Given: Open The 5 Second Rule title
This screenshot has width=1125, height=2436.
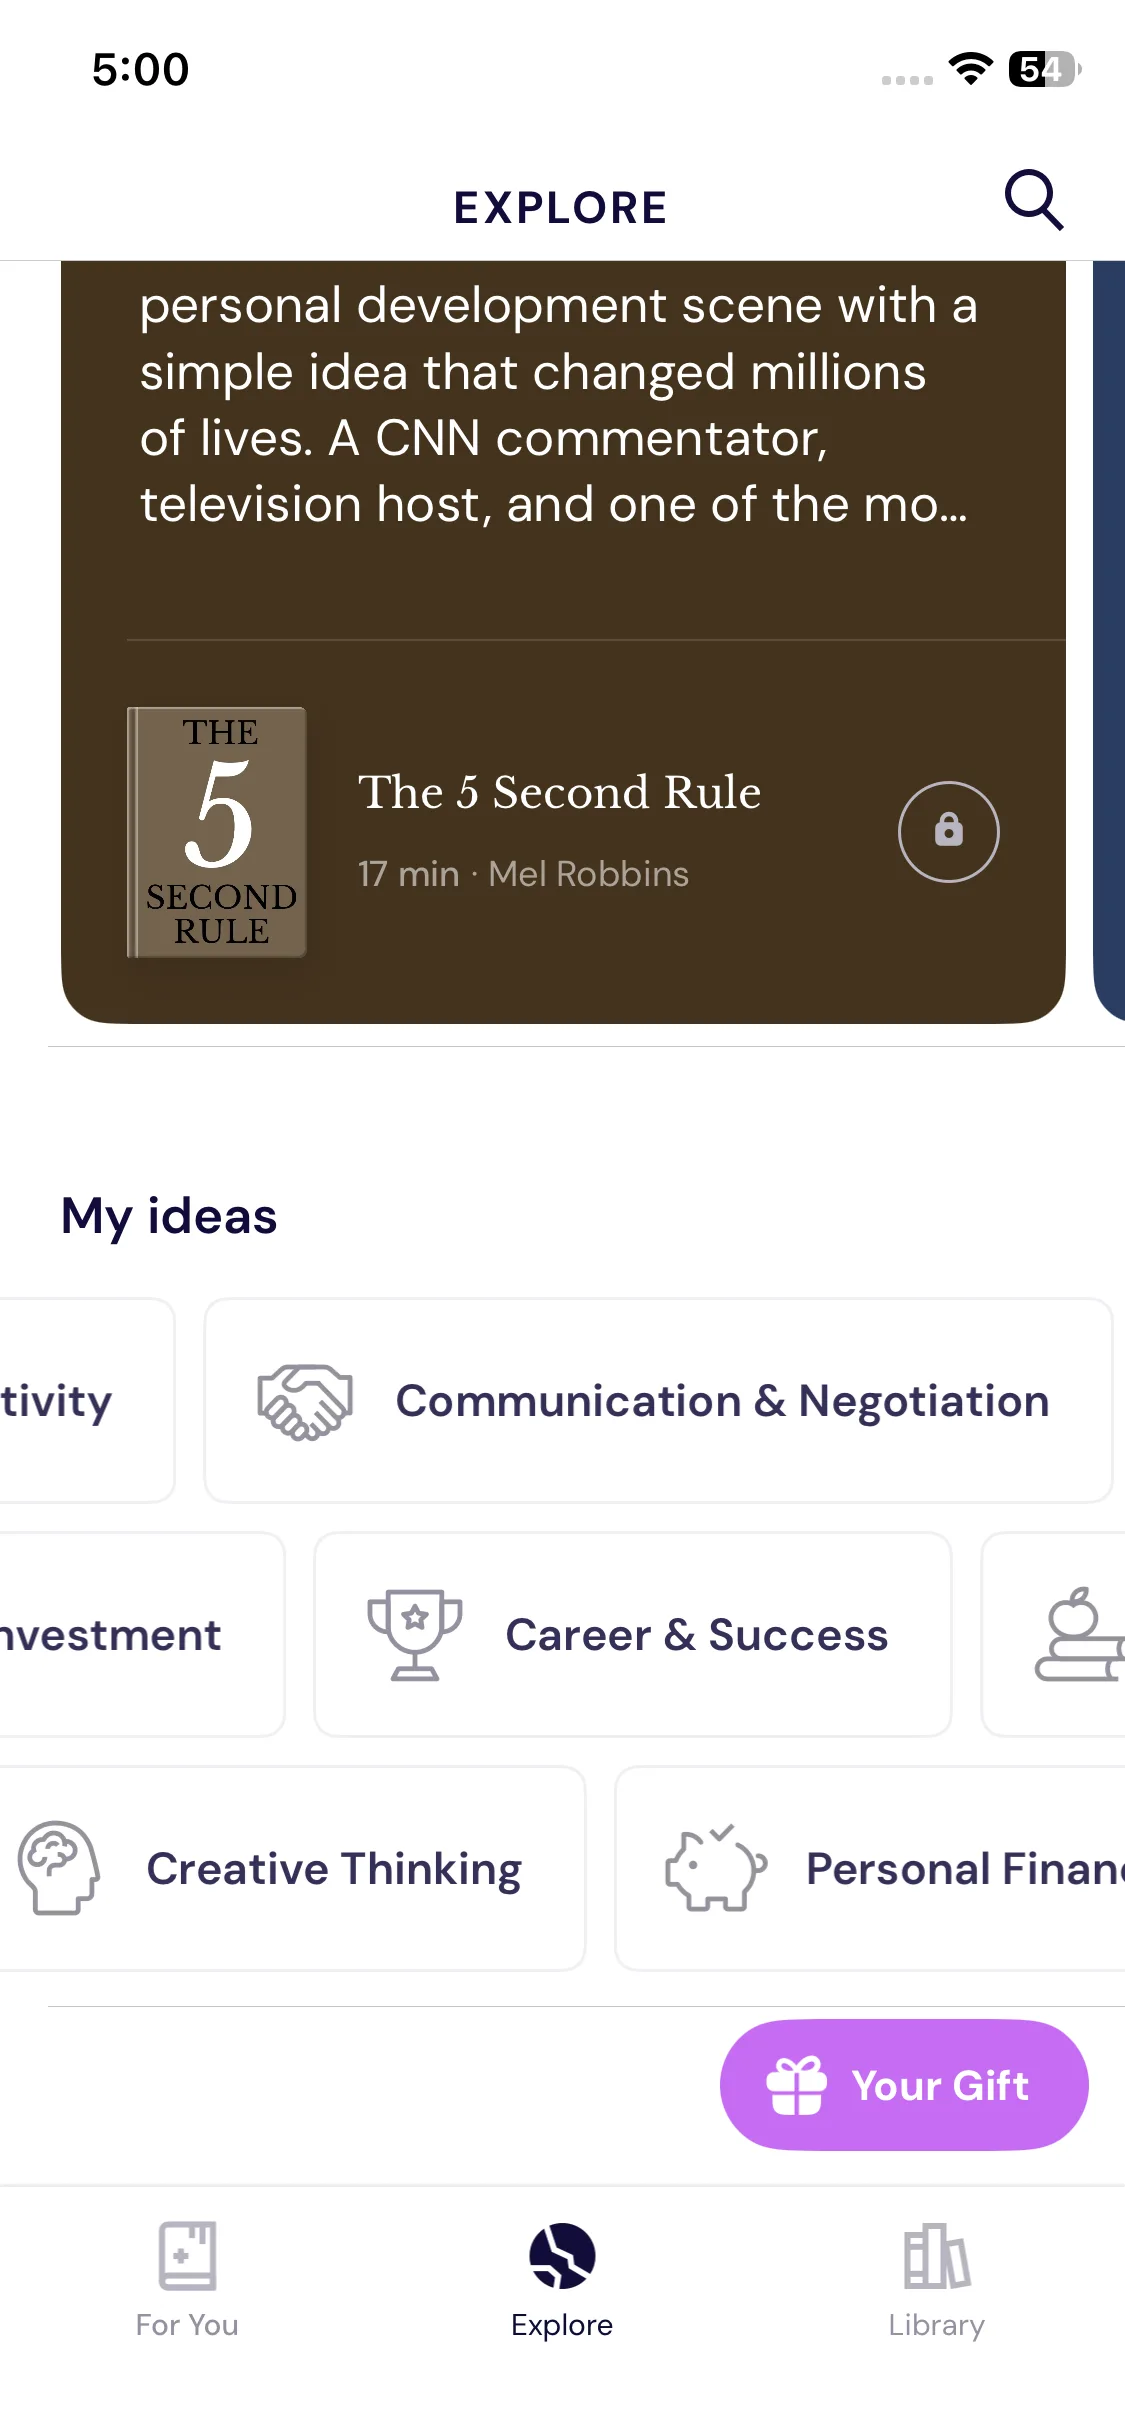Looking at the screenshot, I should click(x=559, y=792).
